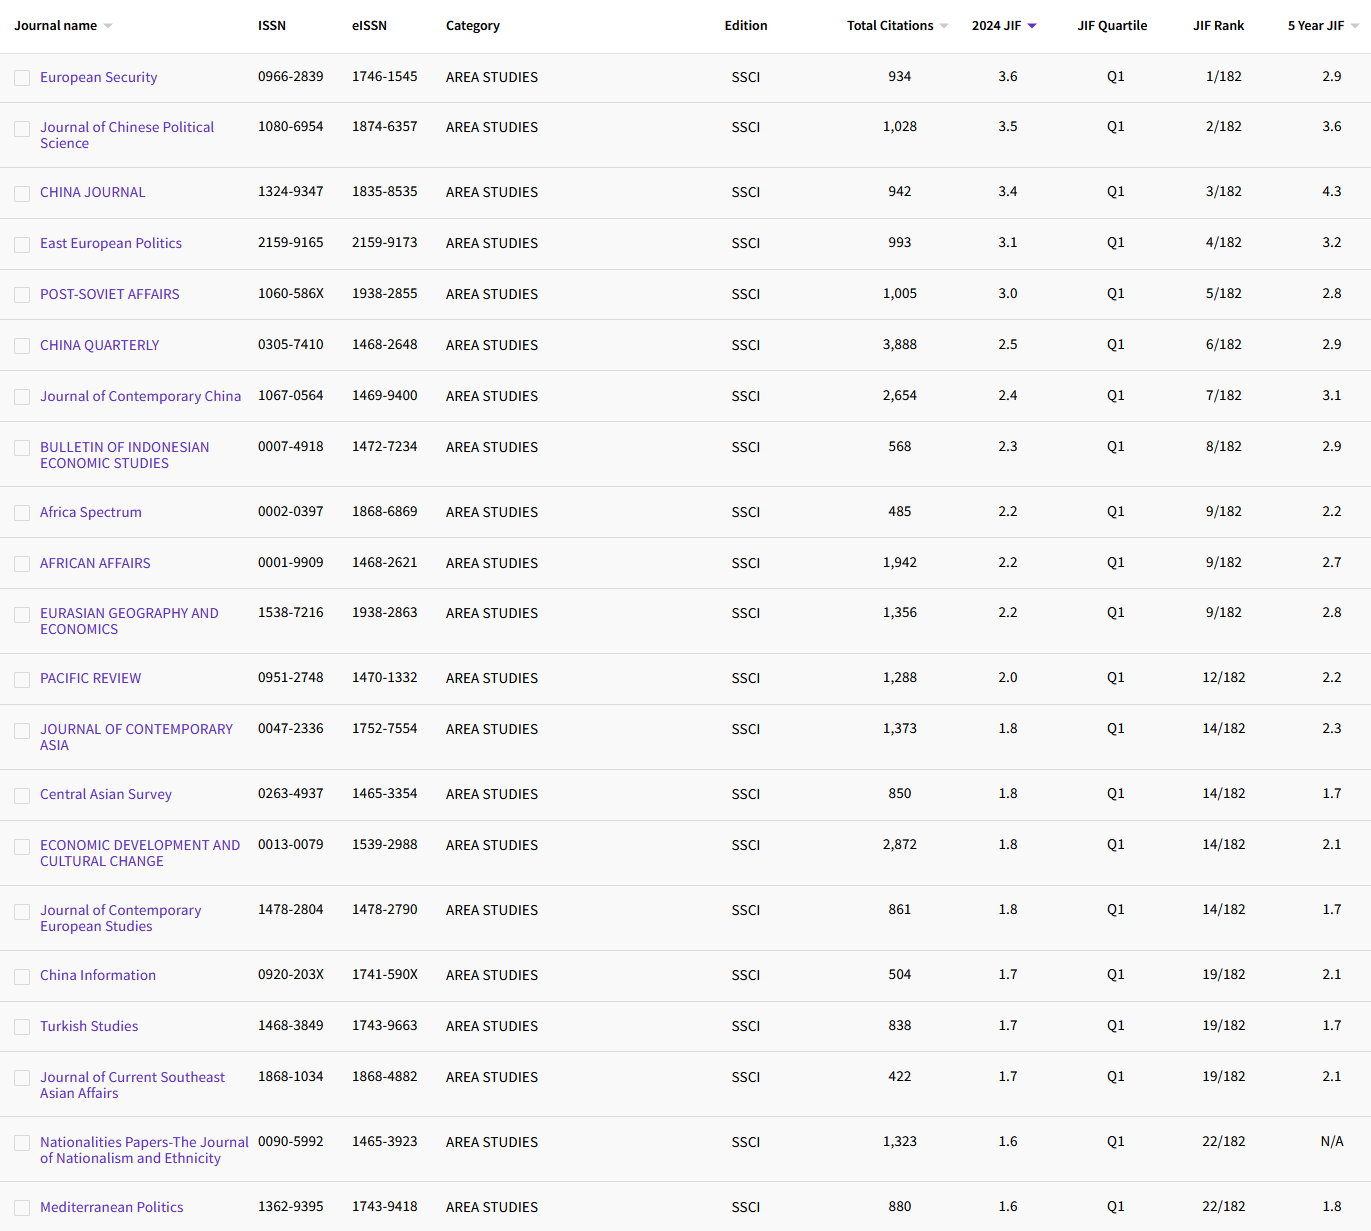Tick the PACIFIC REVIEW checkbox
1371x1231 pixels.
(x=22, y=680)
